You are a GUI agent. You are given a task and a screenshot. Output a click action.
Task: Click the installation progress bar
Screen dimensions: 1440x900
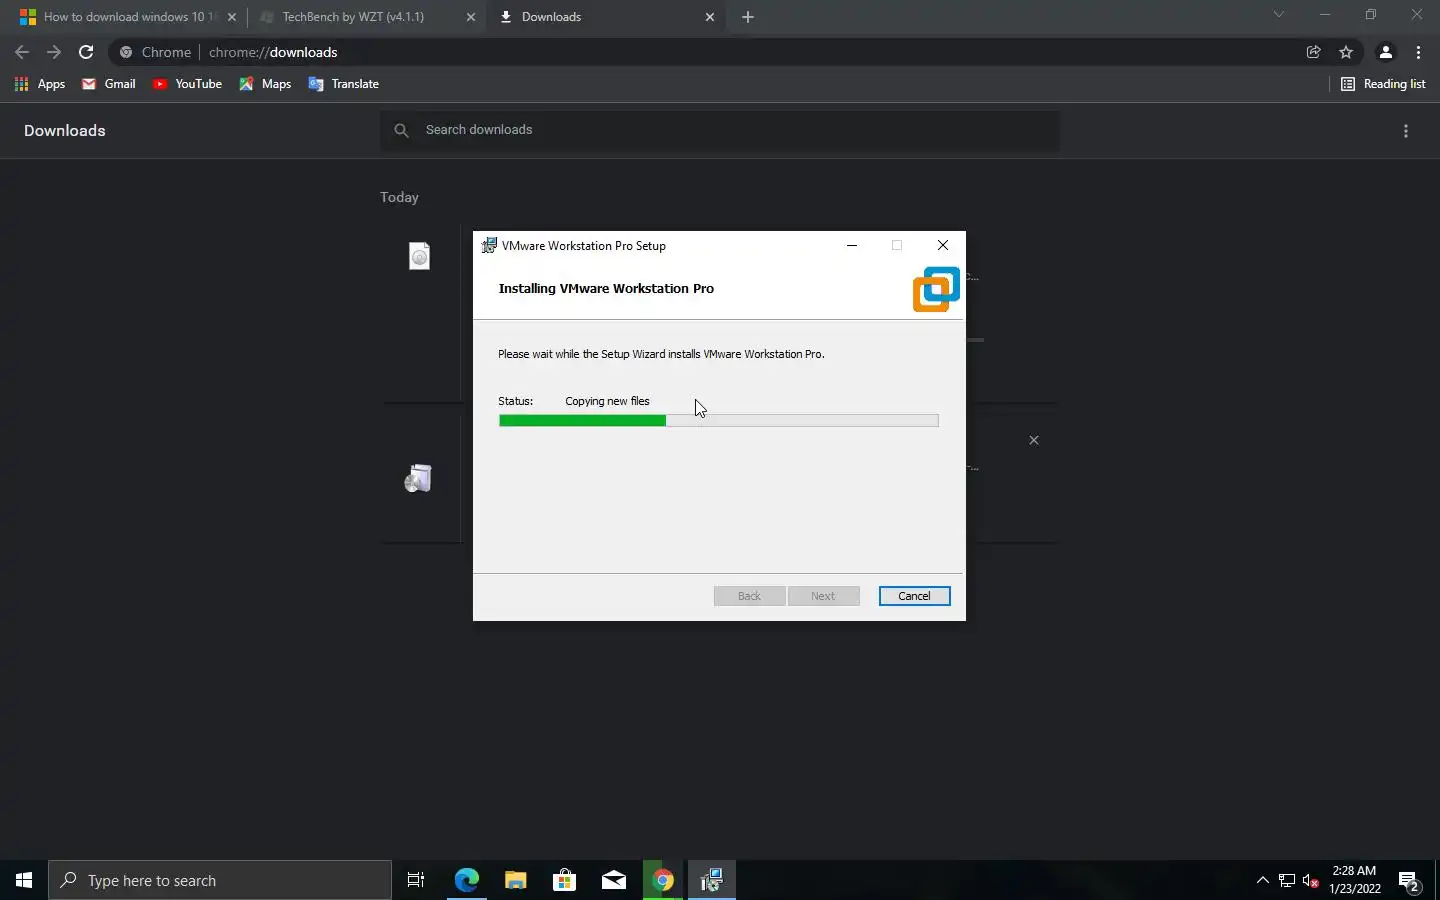pos(718,421)
